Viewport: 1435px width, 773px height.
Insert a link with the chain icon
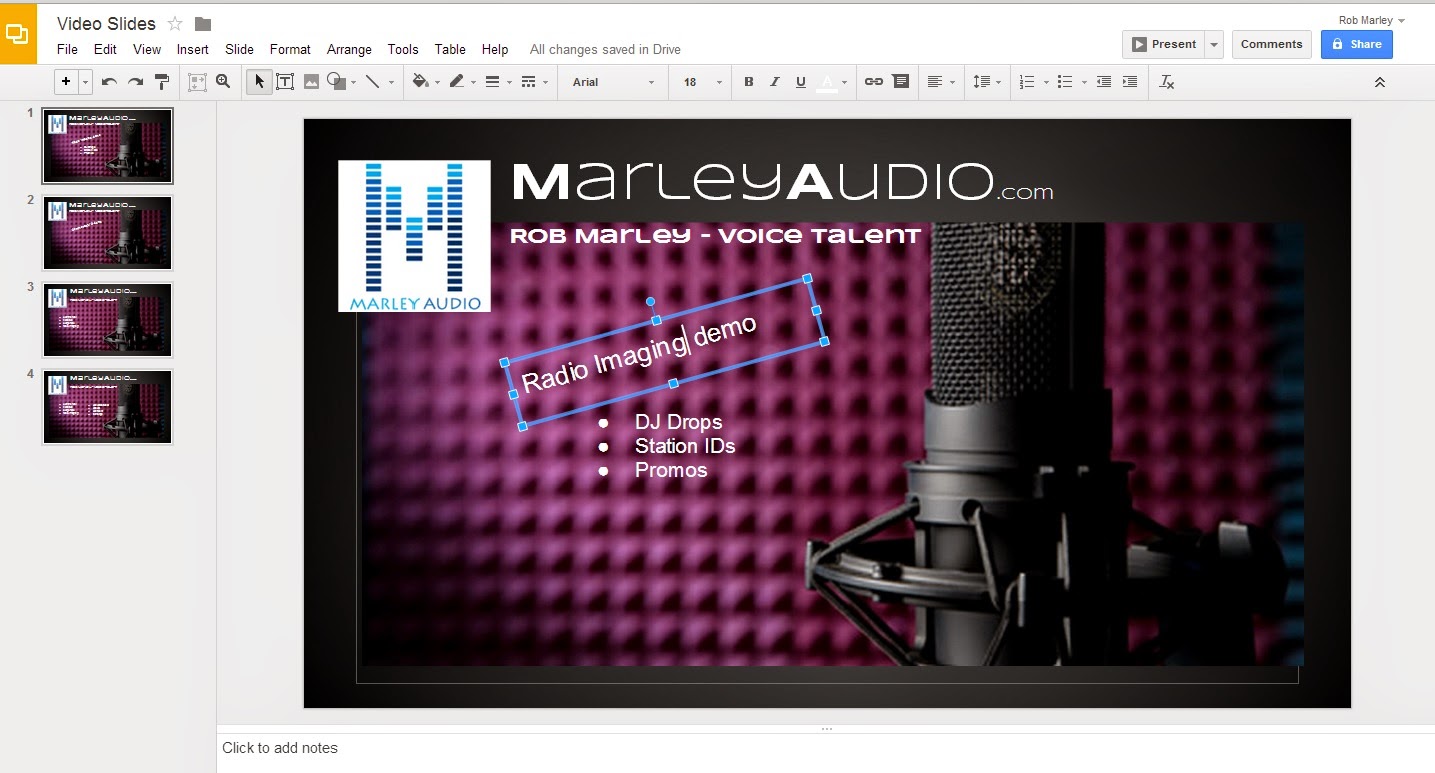point(874,82)
